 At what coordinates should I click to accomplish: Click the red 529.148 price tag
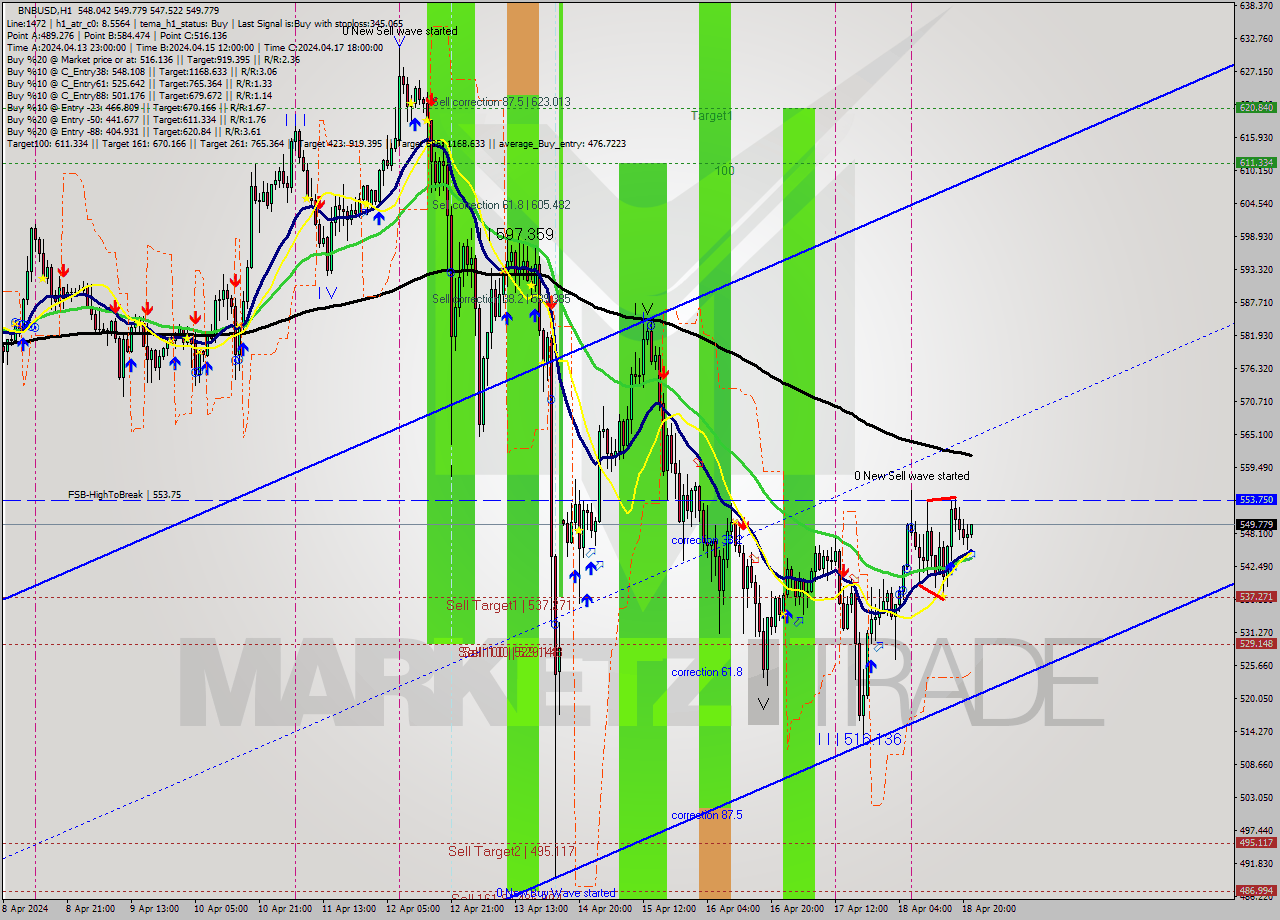[x=1256, y=644]
